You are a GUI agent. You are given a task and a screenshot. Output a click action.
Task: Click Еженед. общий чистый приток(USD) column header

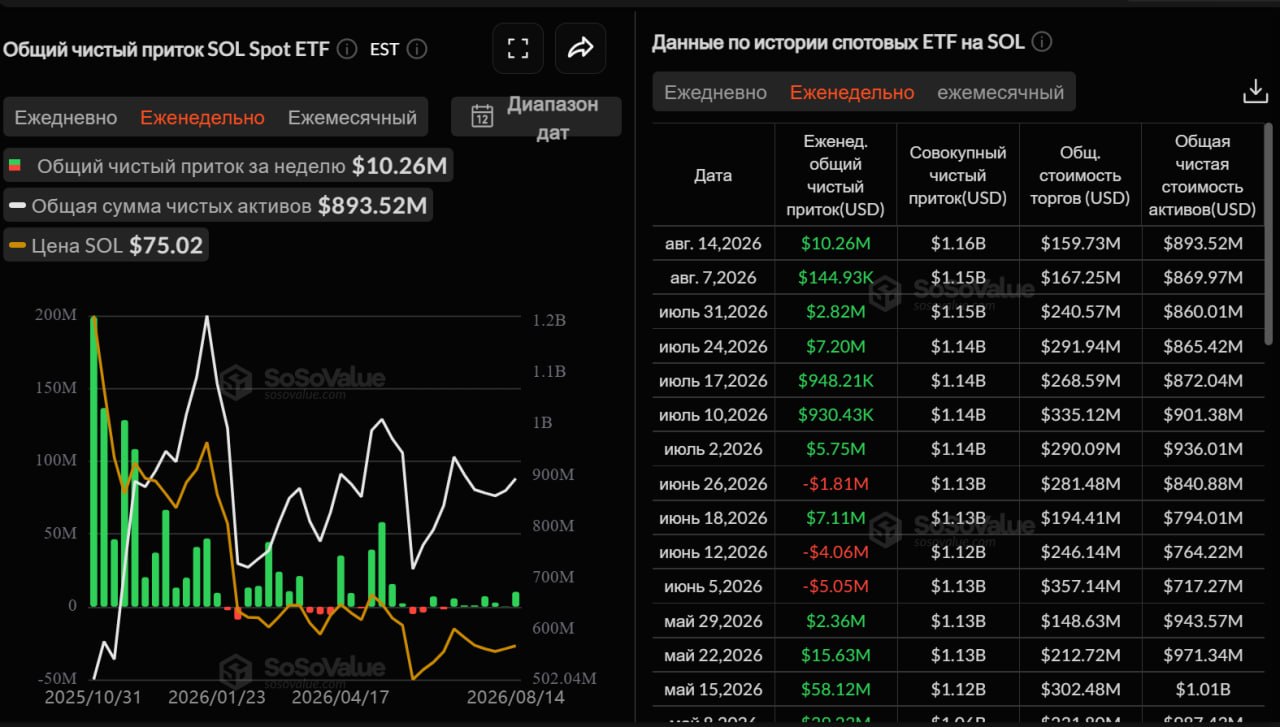click(835, 175)
